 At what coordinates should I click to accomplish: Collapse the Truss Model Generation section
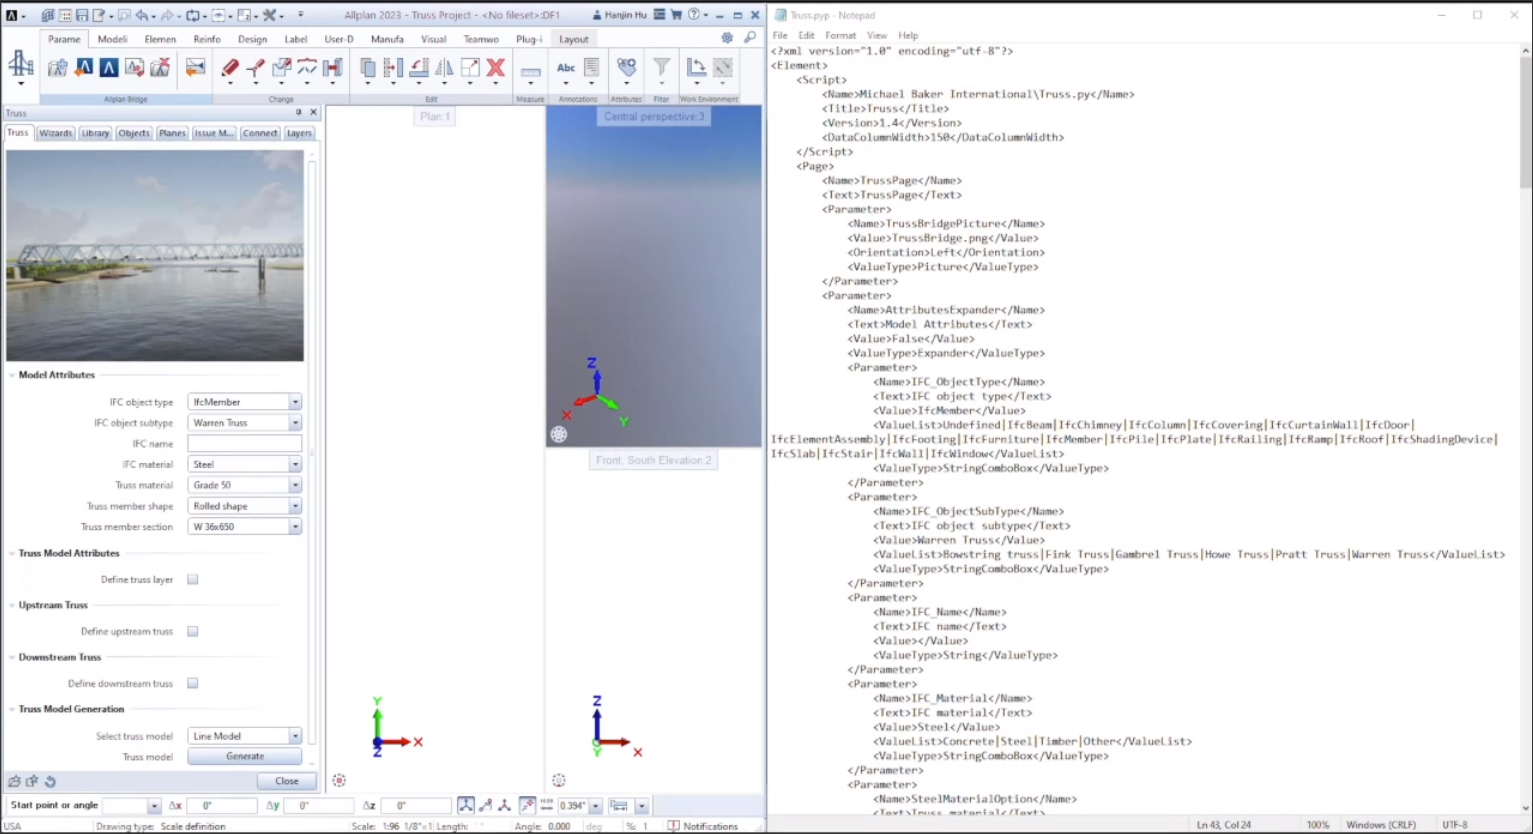12,709
